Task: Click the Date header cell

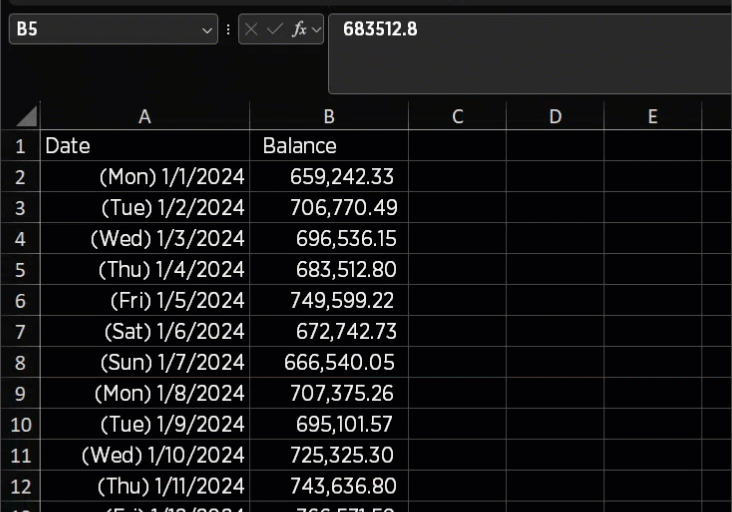Action: pos(144,146)
